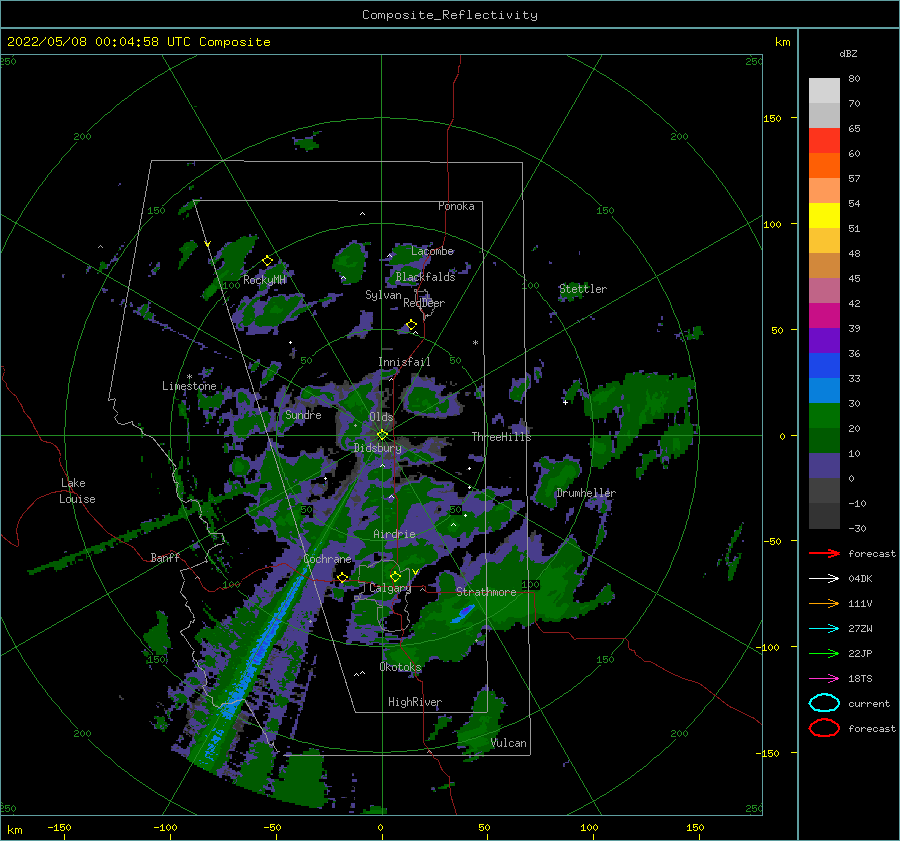Click the HighRiver label
900x841 pixels.
pos(415,702)
